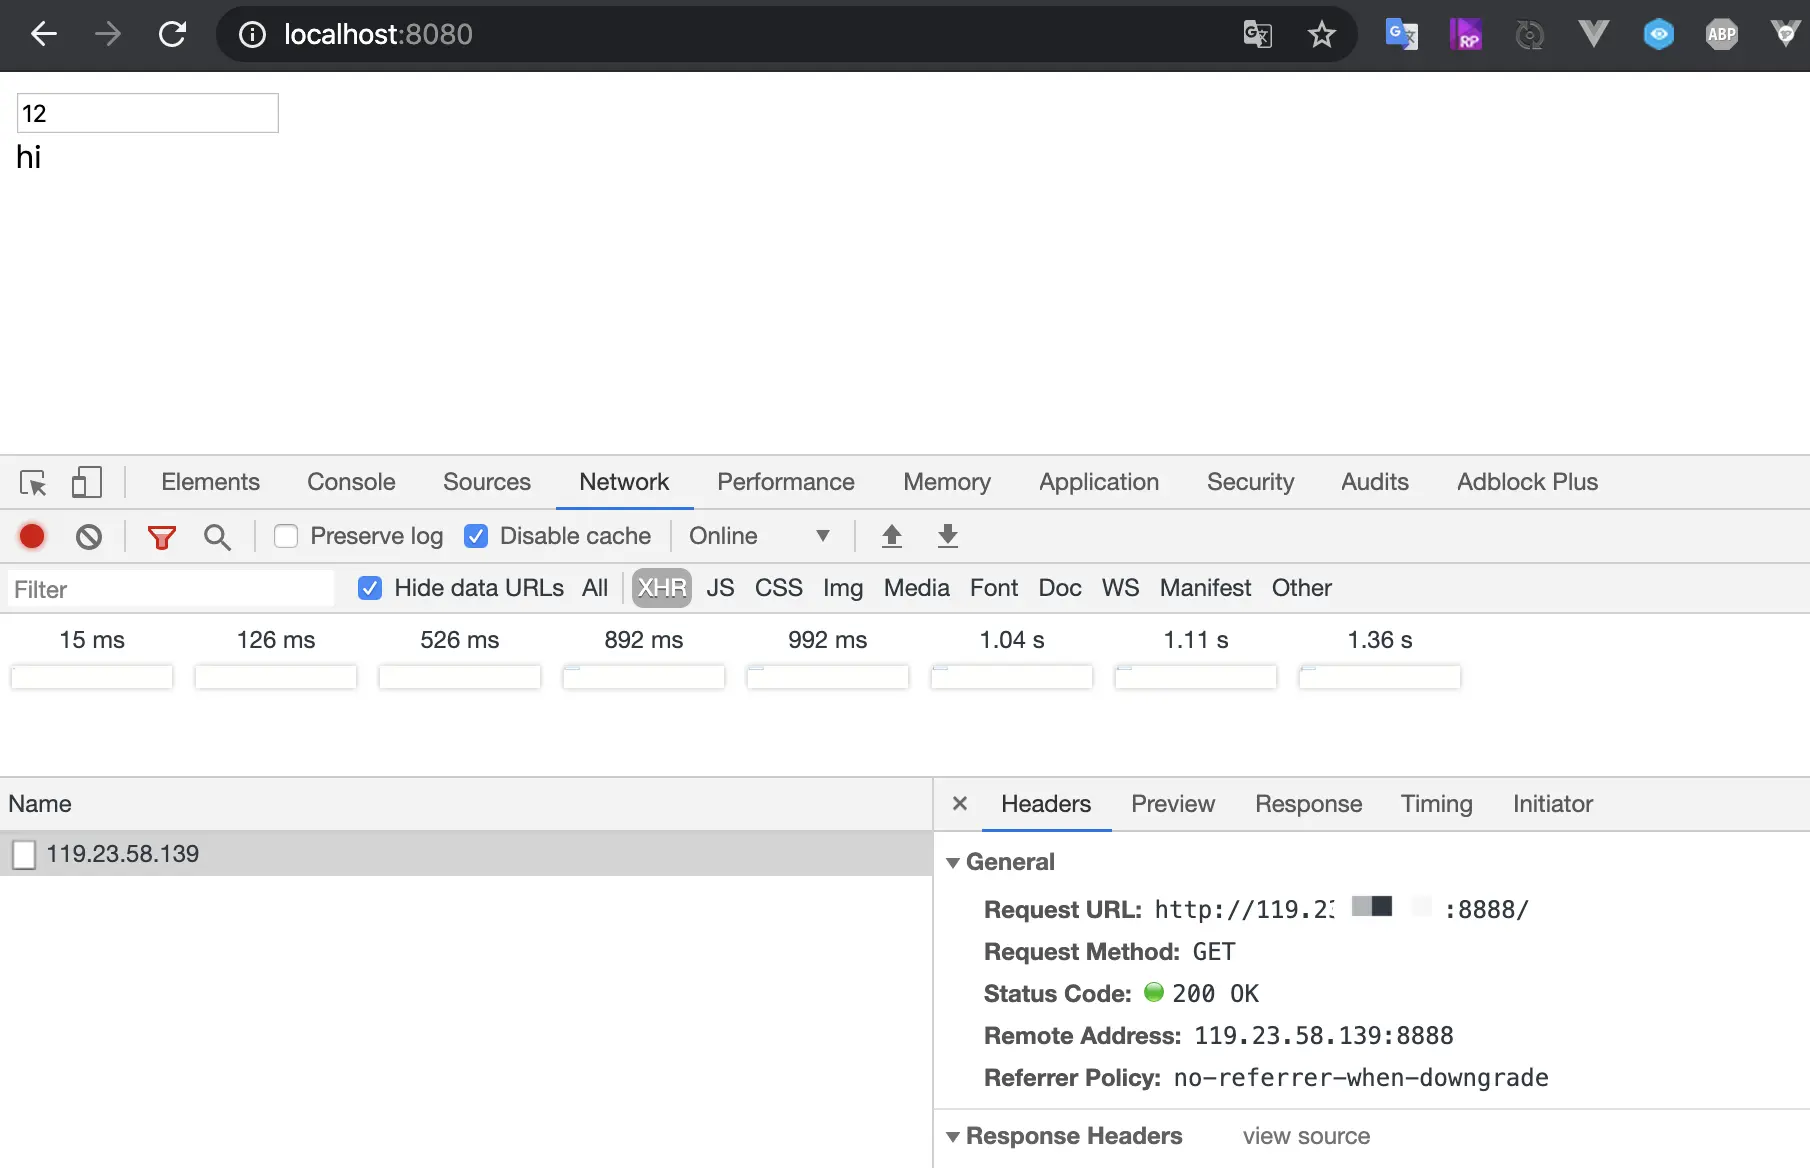Uncheck Hide data URLs
The image size is (1810, 1168).
point(370,588)
